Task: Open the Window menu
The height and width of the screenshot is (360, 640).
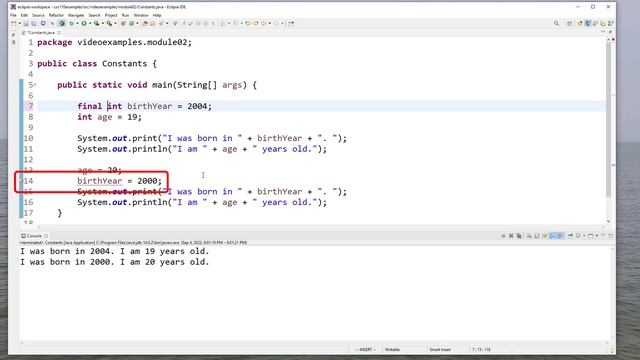Action: coord(141,15)
